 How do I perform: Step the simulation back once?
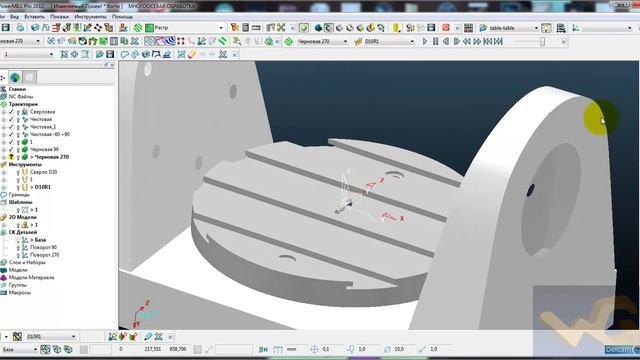point(446,41)
